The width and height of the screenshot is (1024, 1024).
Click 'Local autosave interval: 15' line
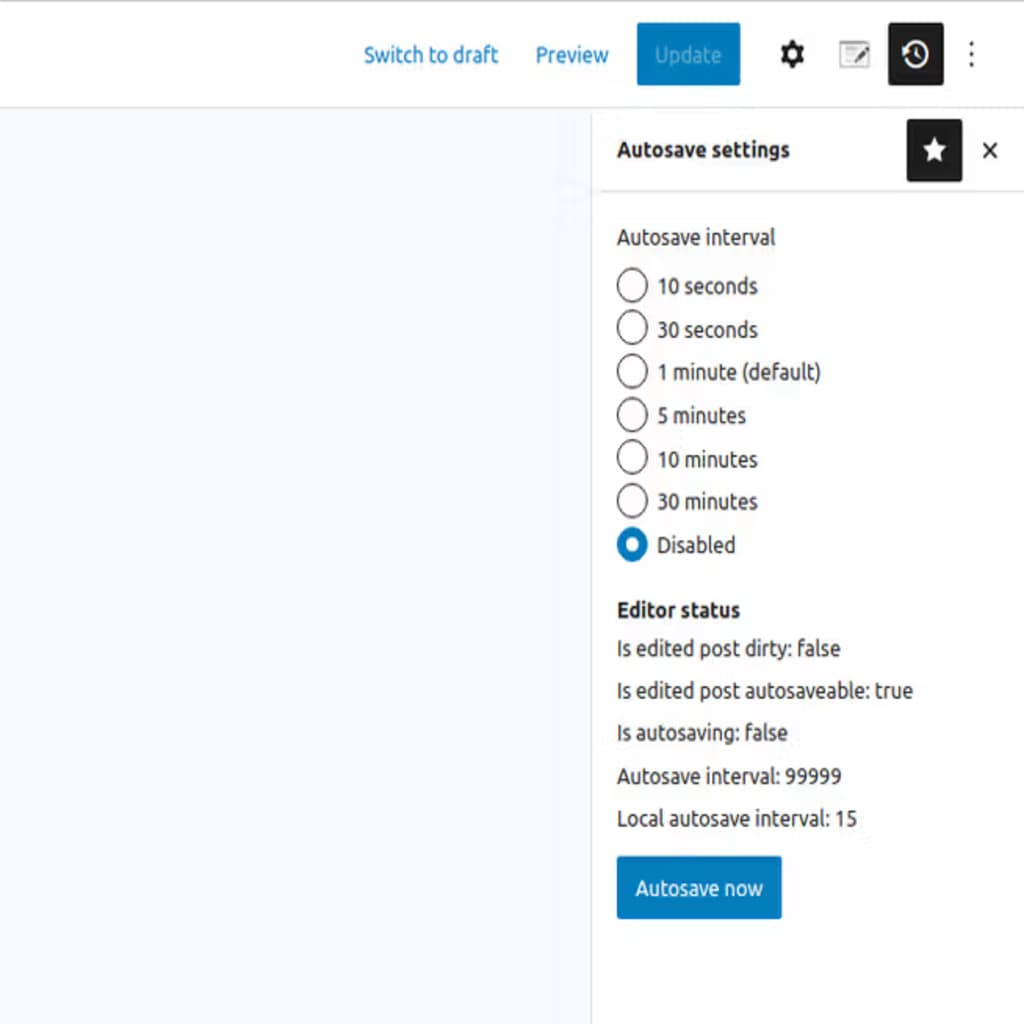point(737,819)
